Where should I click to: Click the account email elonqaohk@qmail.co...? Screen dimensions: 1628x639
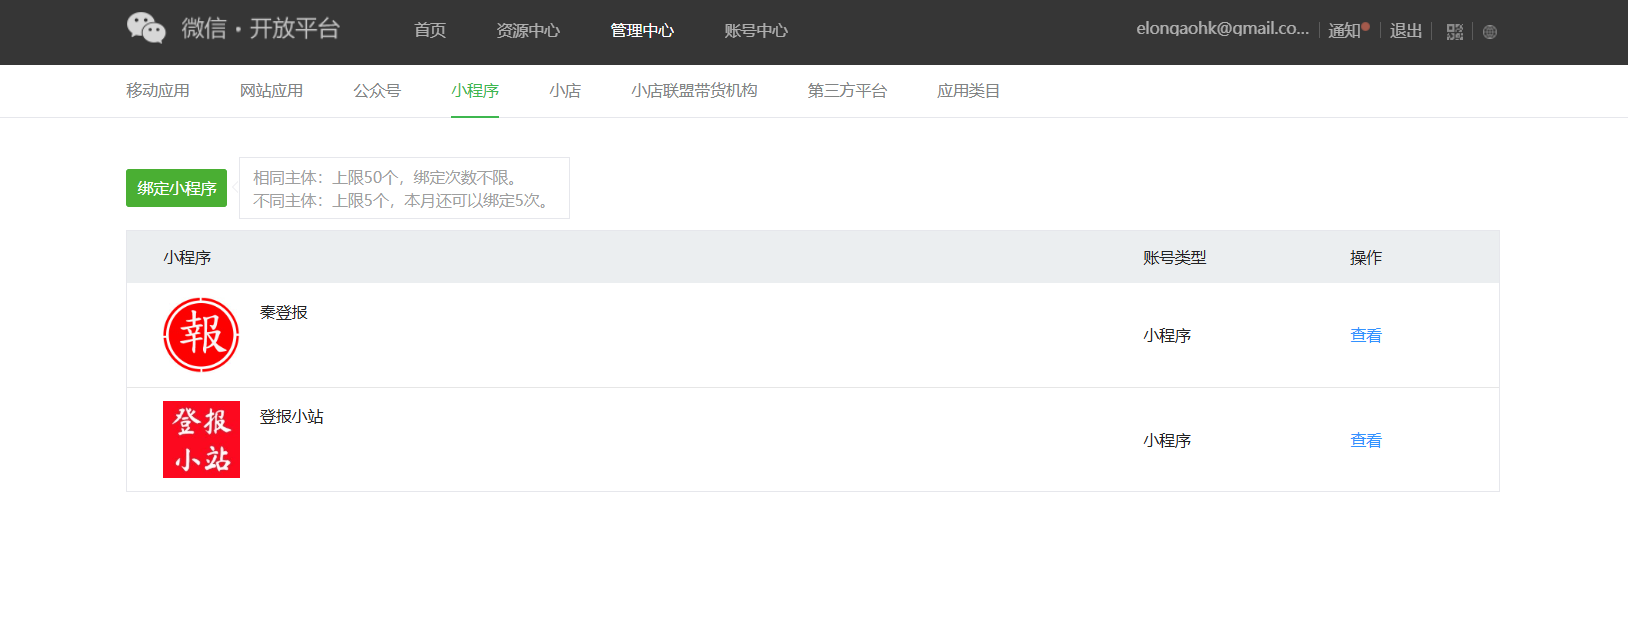coord(1222,29)
